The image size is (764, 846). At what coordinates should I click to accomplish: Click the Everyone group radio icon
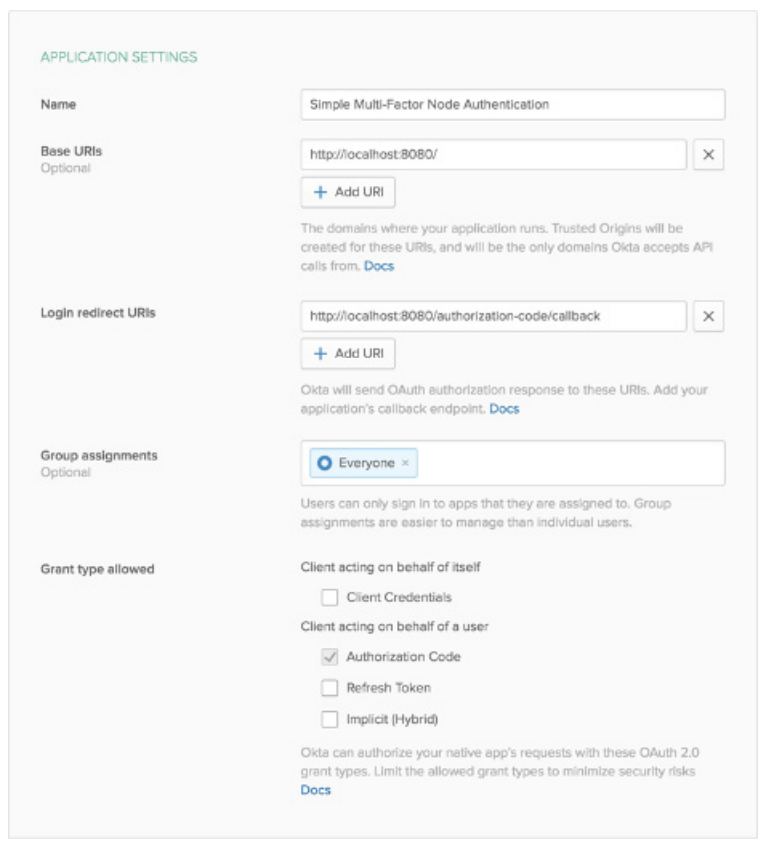pos(324,464)
